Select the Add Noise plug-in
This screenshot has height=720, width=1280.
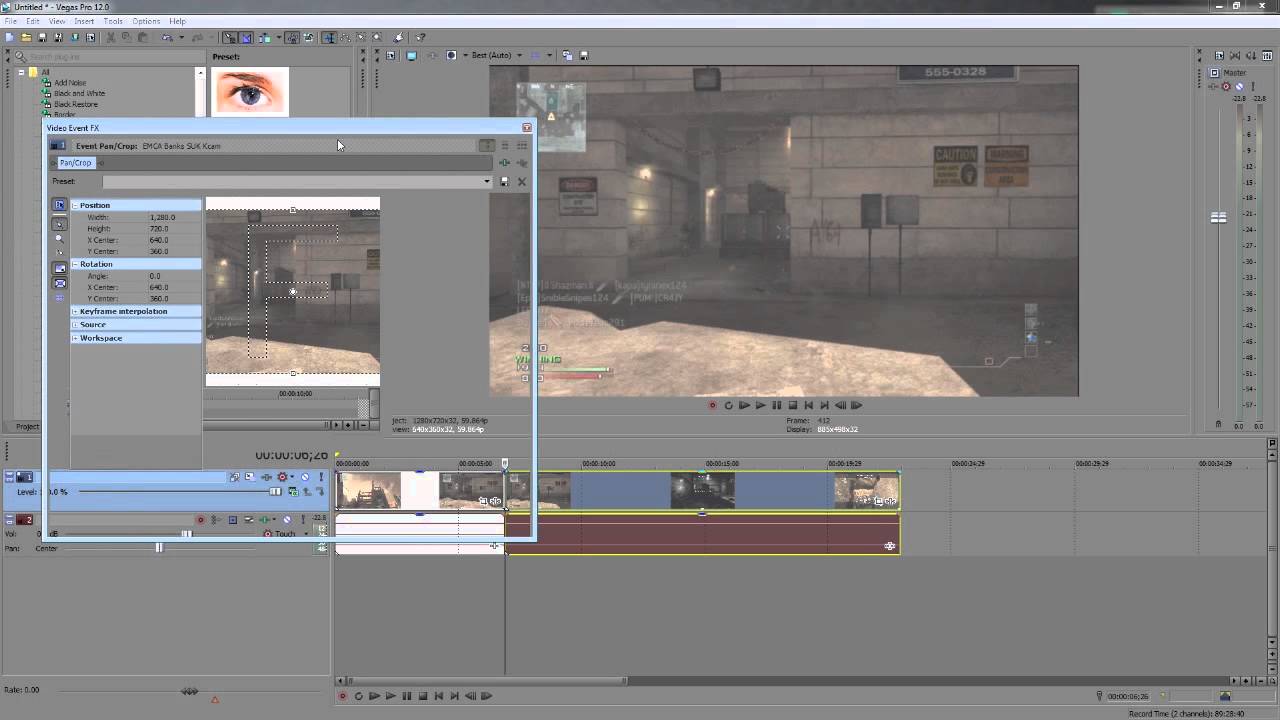coord(70,83)
